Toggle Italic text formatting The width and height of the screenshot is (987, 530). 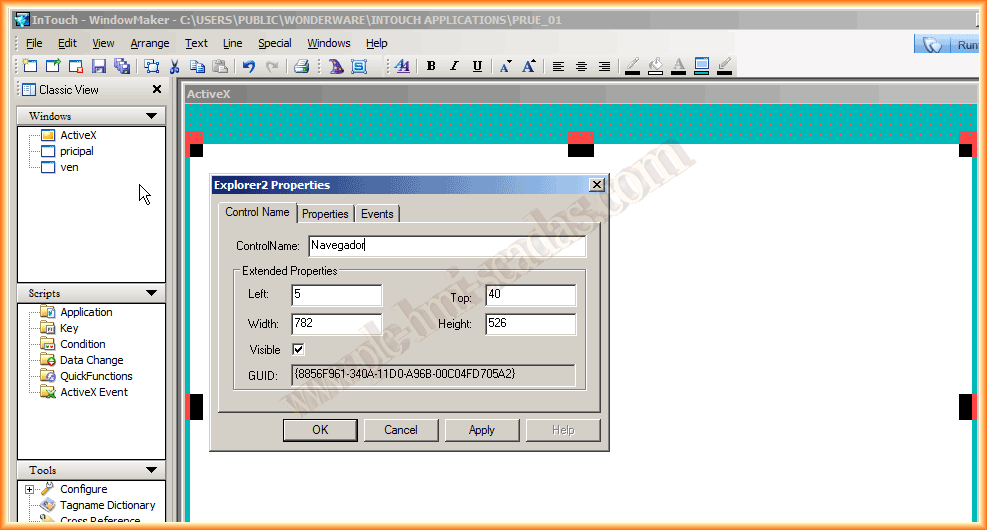point(454,66)
